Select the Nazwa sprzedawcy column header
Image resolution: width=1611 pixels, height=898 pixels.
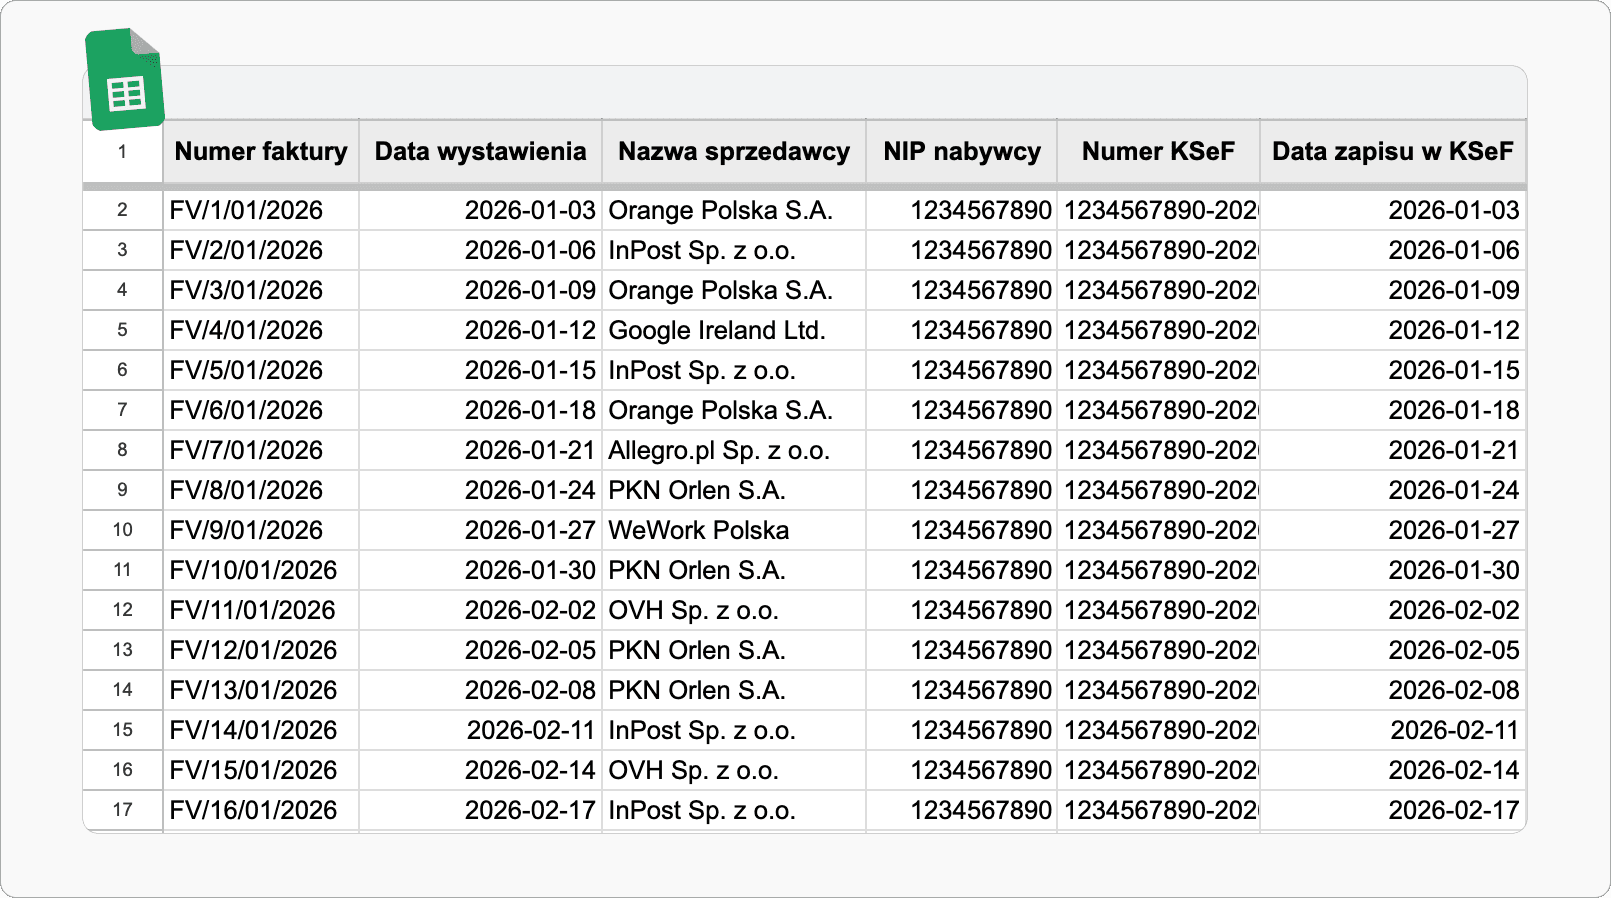coord(734,151)
